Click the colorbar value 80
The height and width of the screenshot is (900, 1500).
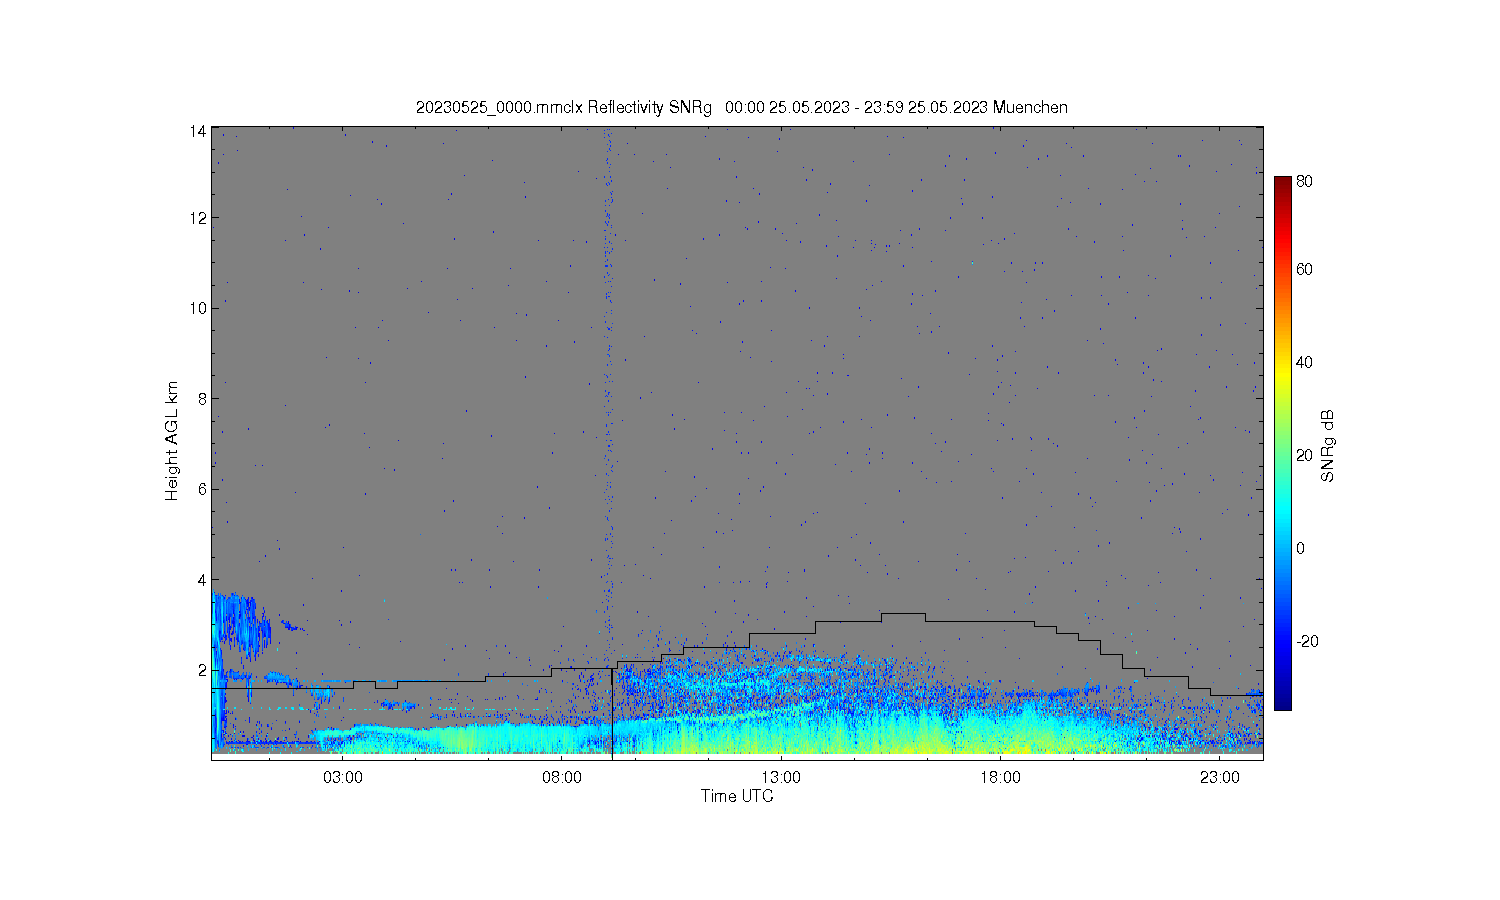(x=1304, y=182)
